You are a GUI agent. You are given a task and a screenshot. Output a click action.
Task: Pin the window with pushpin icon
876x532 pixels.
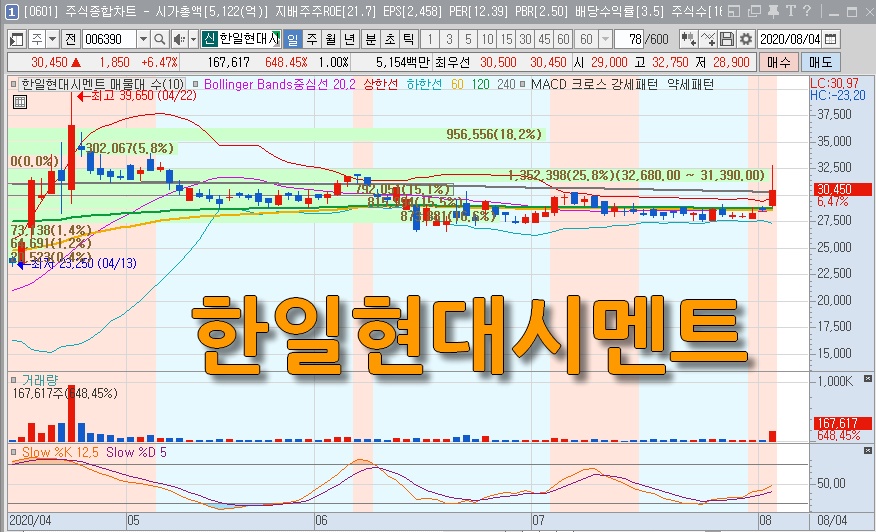click(774, 11)
